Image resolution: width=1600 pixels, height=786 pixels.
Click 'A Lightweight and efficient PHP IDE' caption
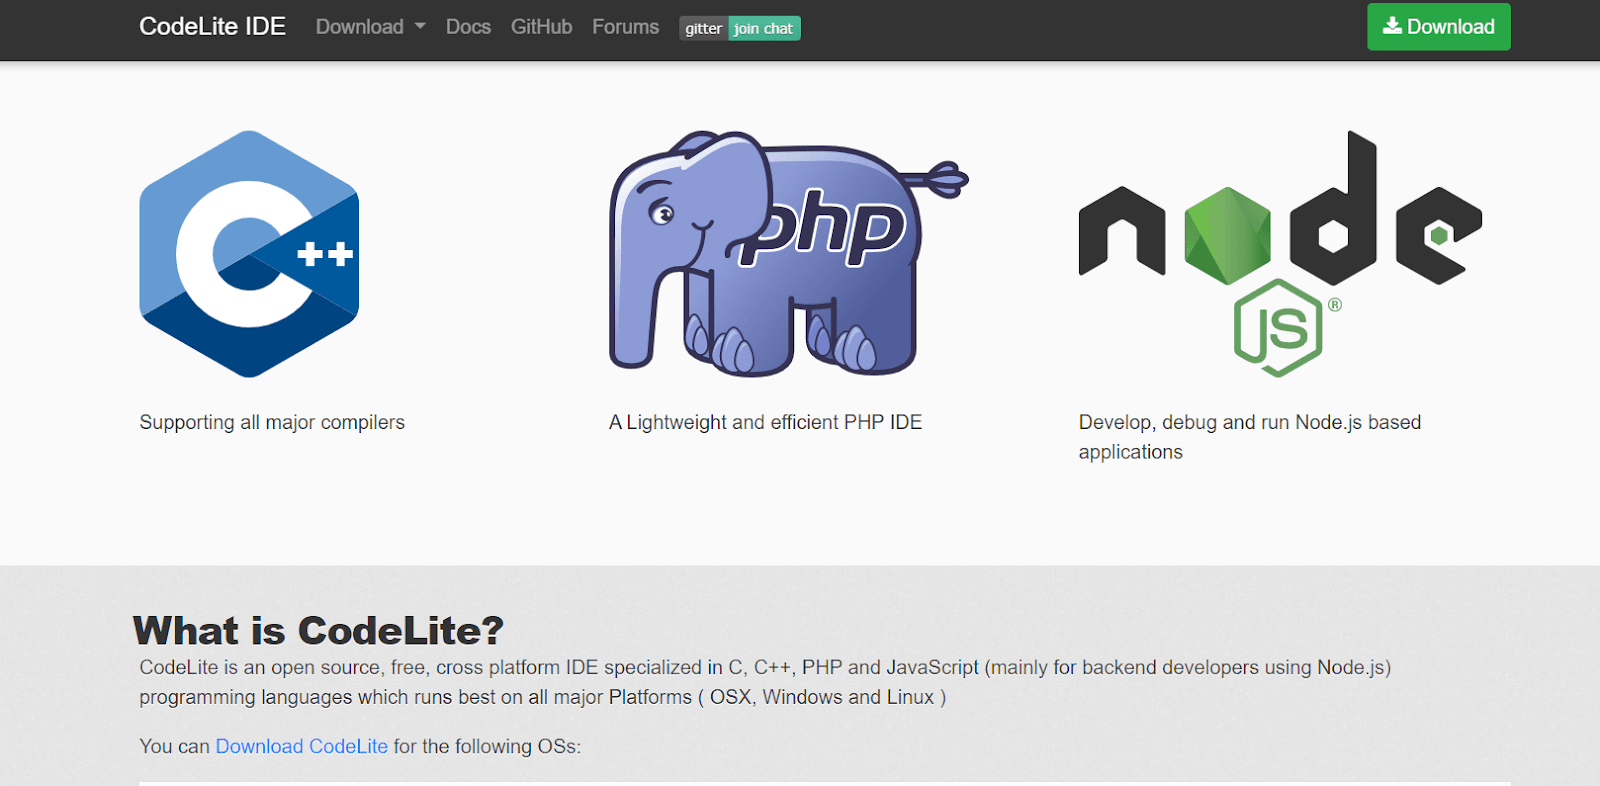[765, 422]
